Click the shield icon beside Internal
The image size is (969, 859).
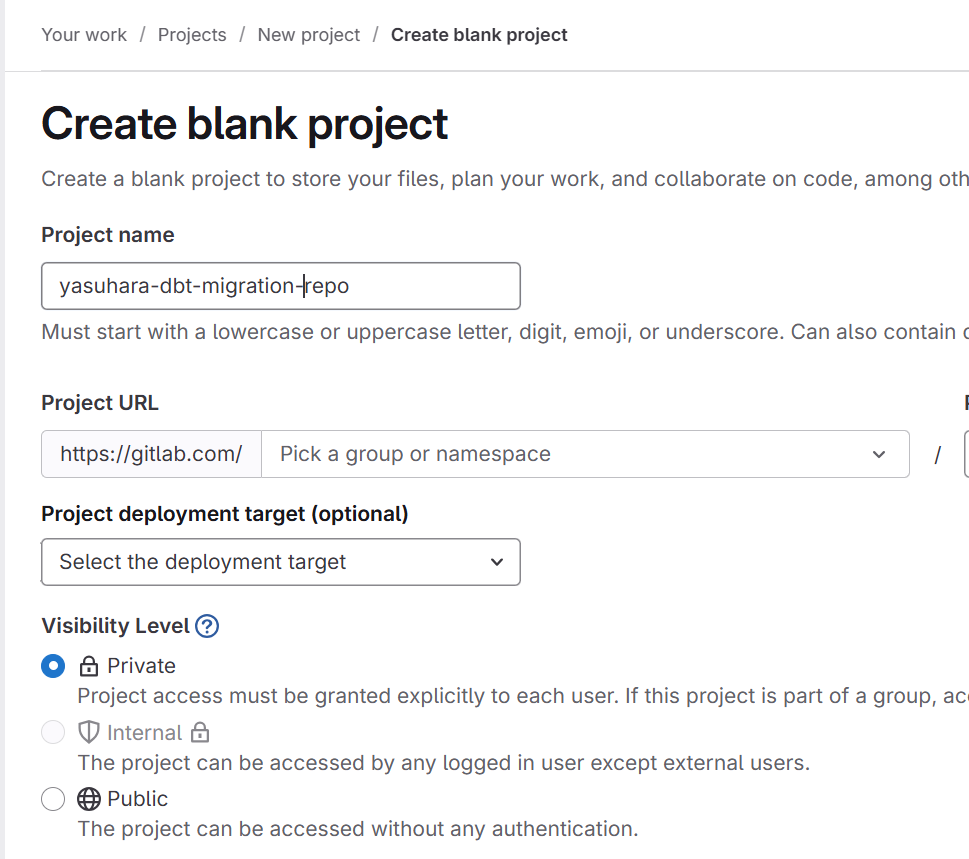(89, 733)
